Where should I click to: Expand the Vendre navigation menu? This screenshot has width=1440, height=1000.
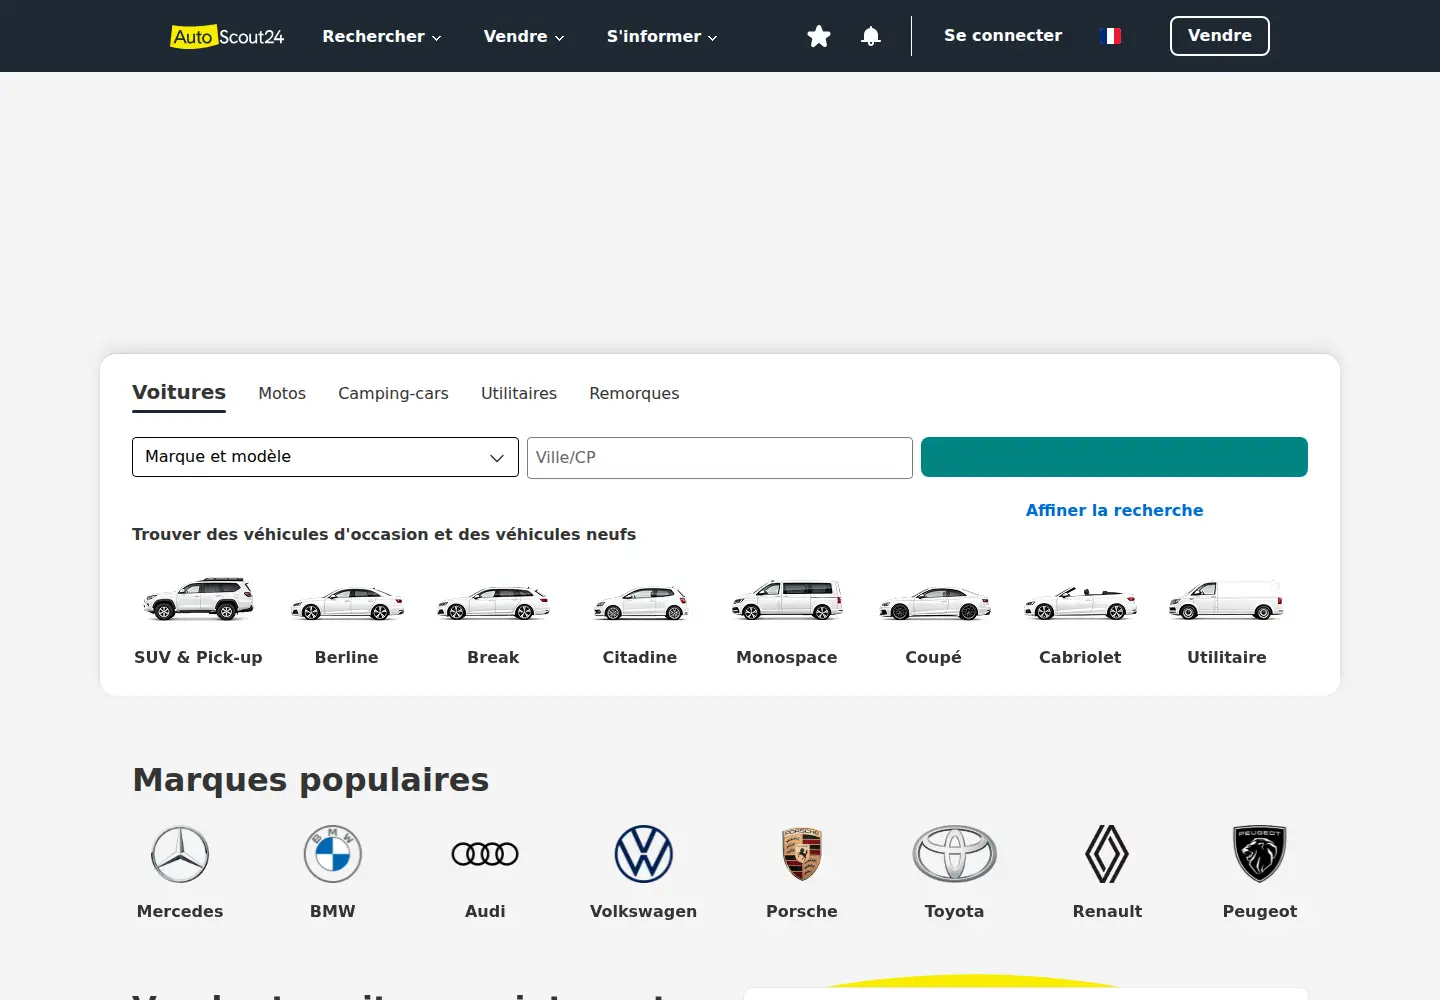[524, 36]
